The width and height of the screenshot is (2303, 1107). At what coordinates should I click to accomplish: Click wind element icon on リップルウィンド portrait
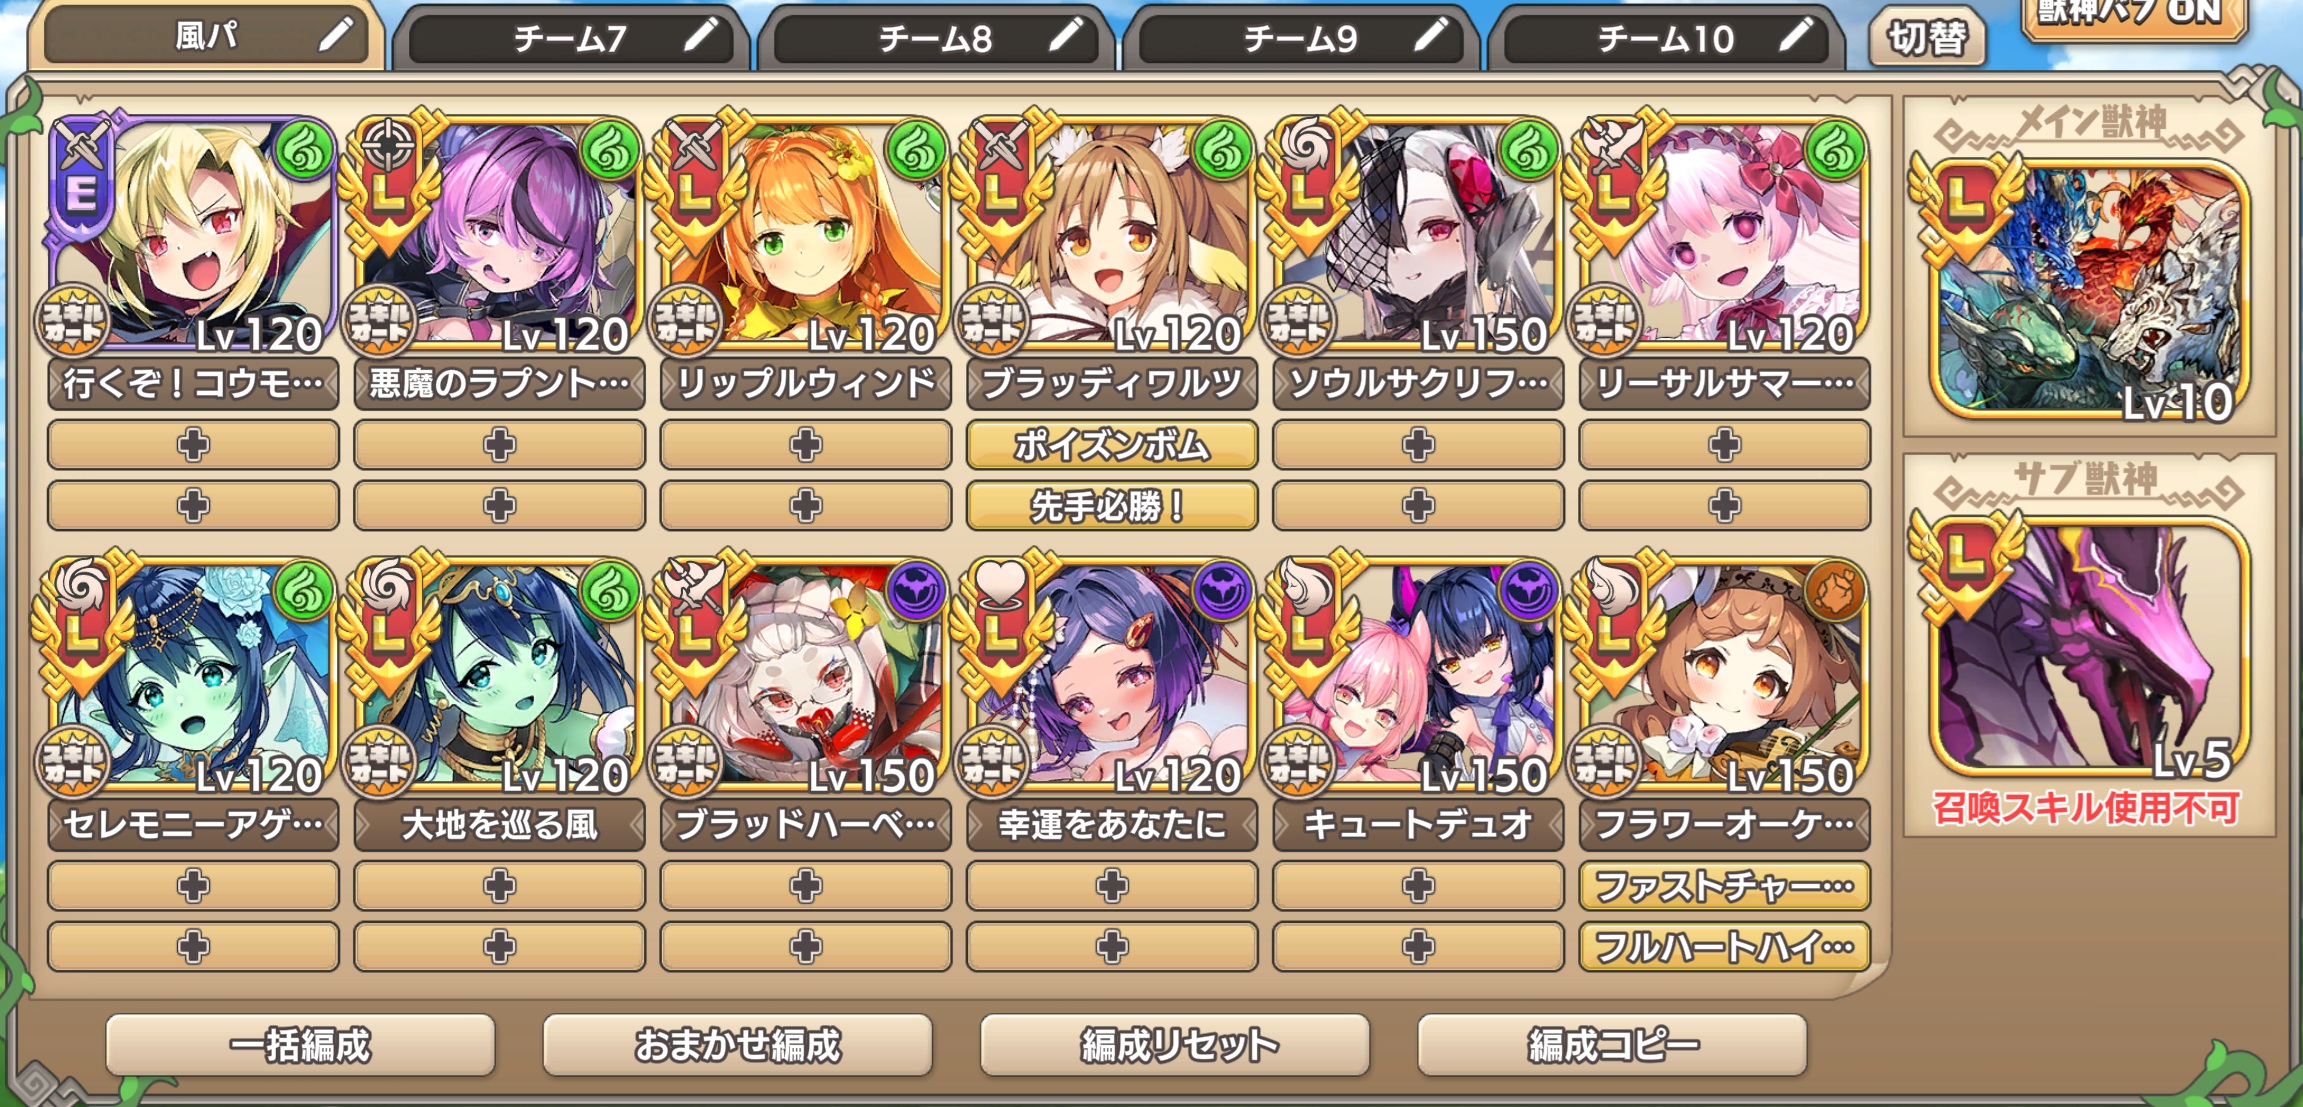pos(915,151)
